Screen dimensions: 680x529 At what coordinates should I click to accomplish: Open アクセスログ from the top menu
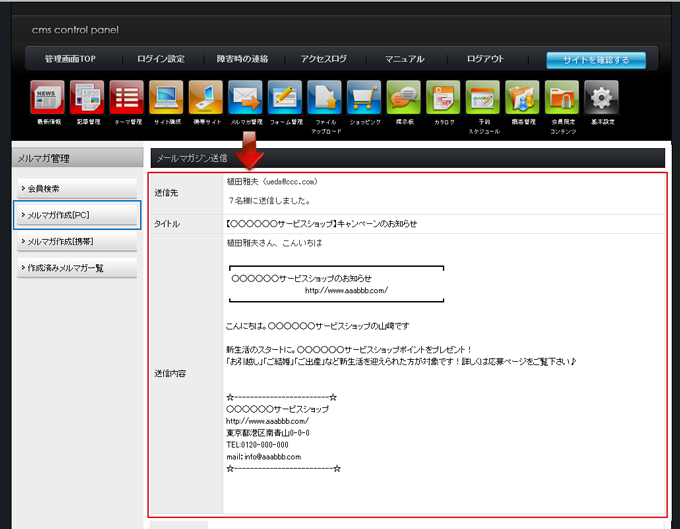[x=324, y=59]
